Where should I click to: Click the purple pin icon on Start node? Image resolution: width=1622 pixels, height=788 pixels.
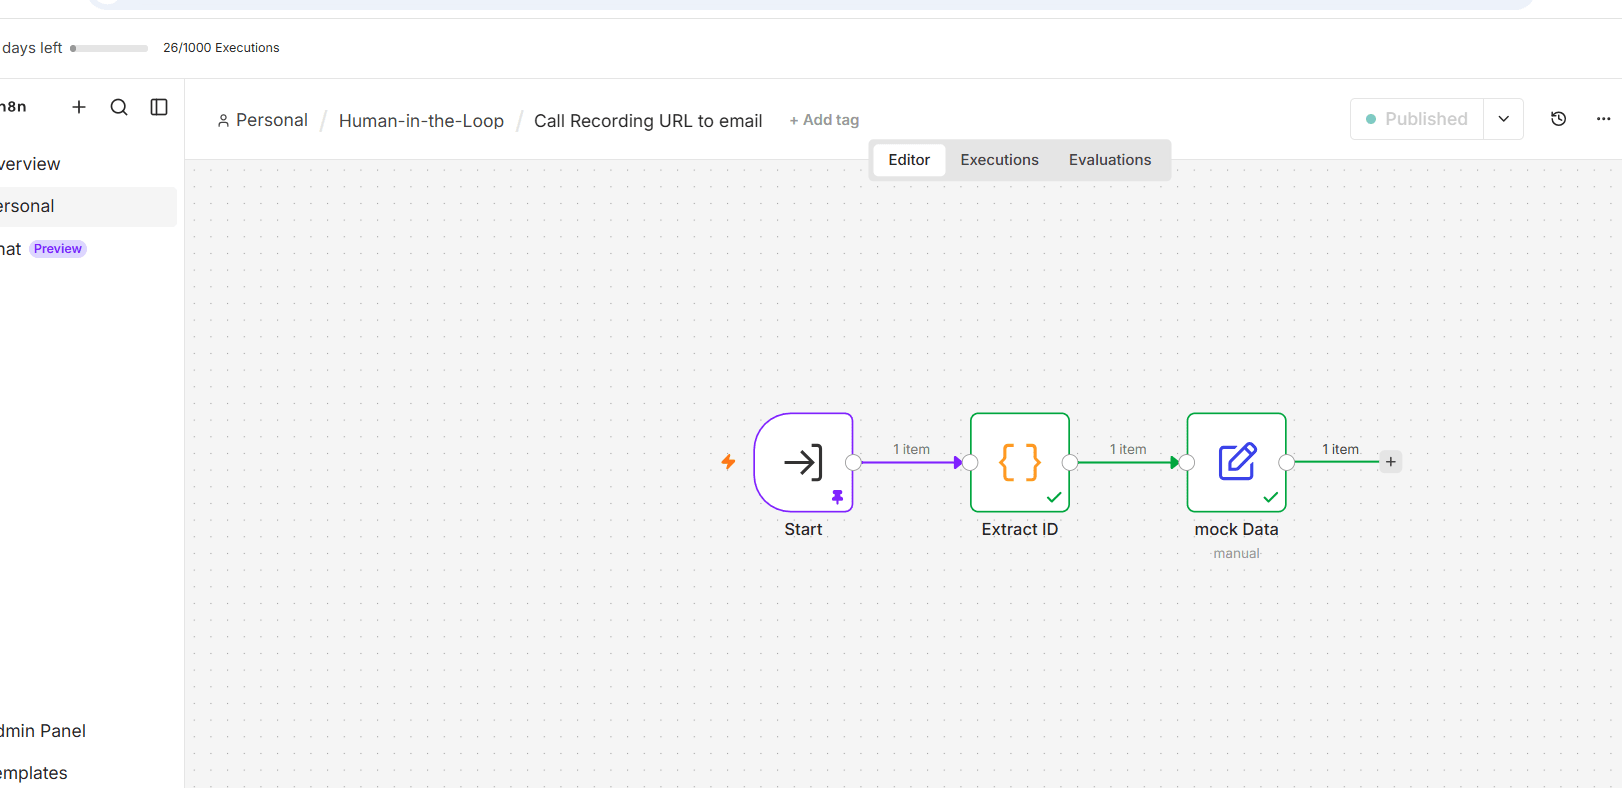[837, 497]
